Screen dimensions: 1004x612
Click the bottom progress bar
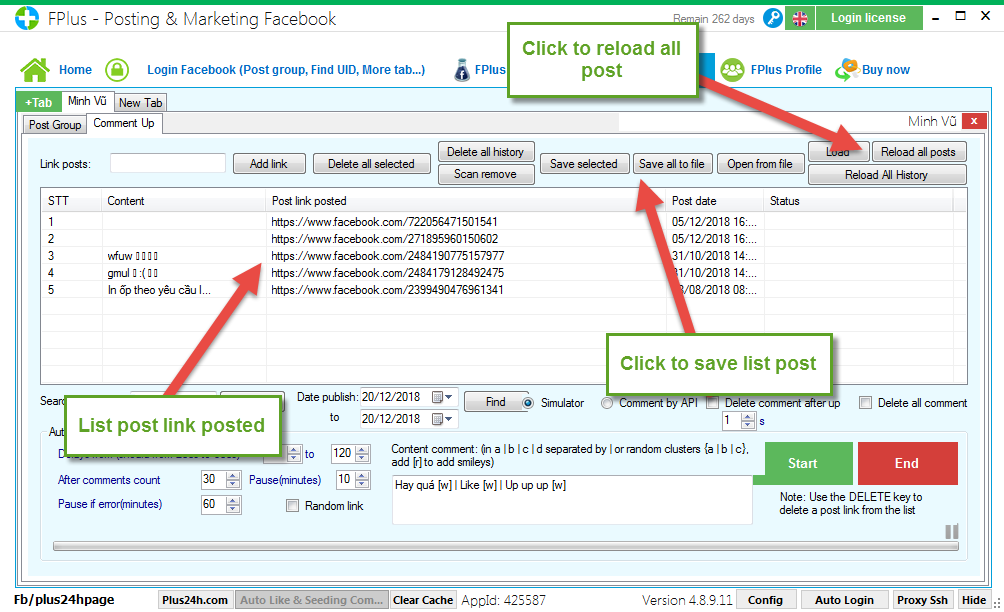(506, 546)
